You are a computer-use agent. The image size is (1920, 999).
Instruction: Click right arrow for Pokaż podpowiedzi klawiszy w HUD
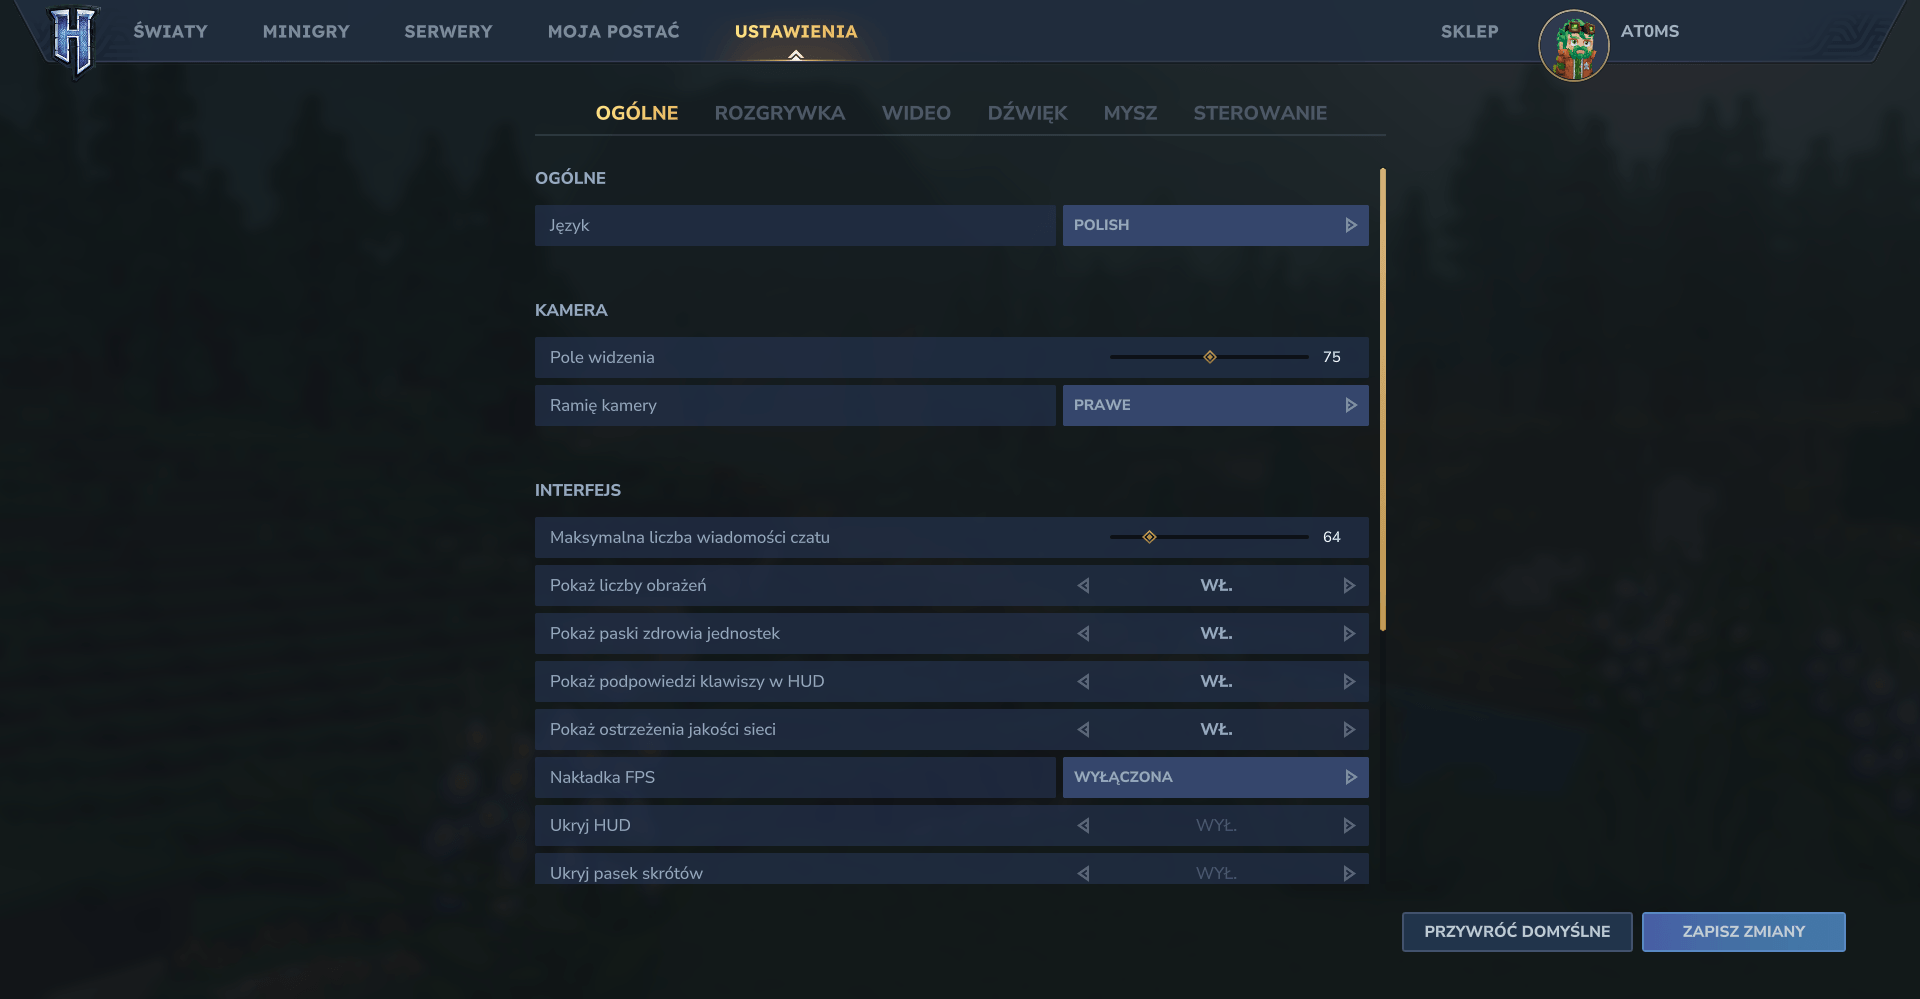(x=1349, y=682)
